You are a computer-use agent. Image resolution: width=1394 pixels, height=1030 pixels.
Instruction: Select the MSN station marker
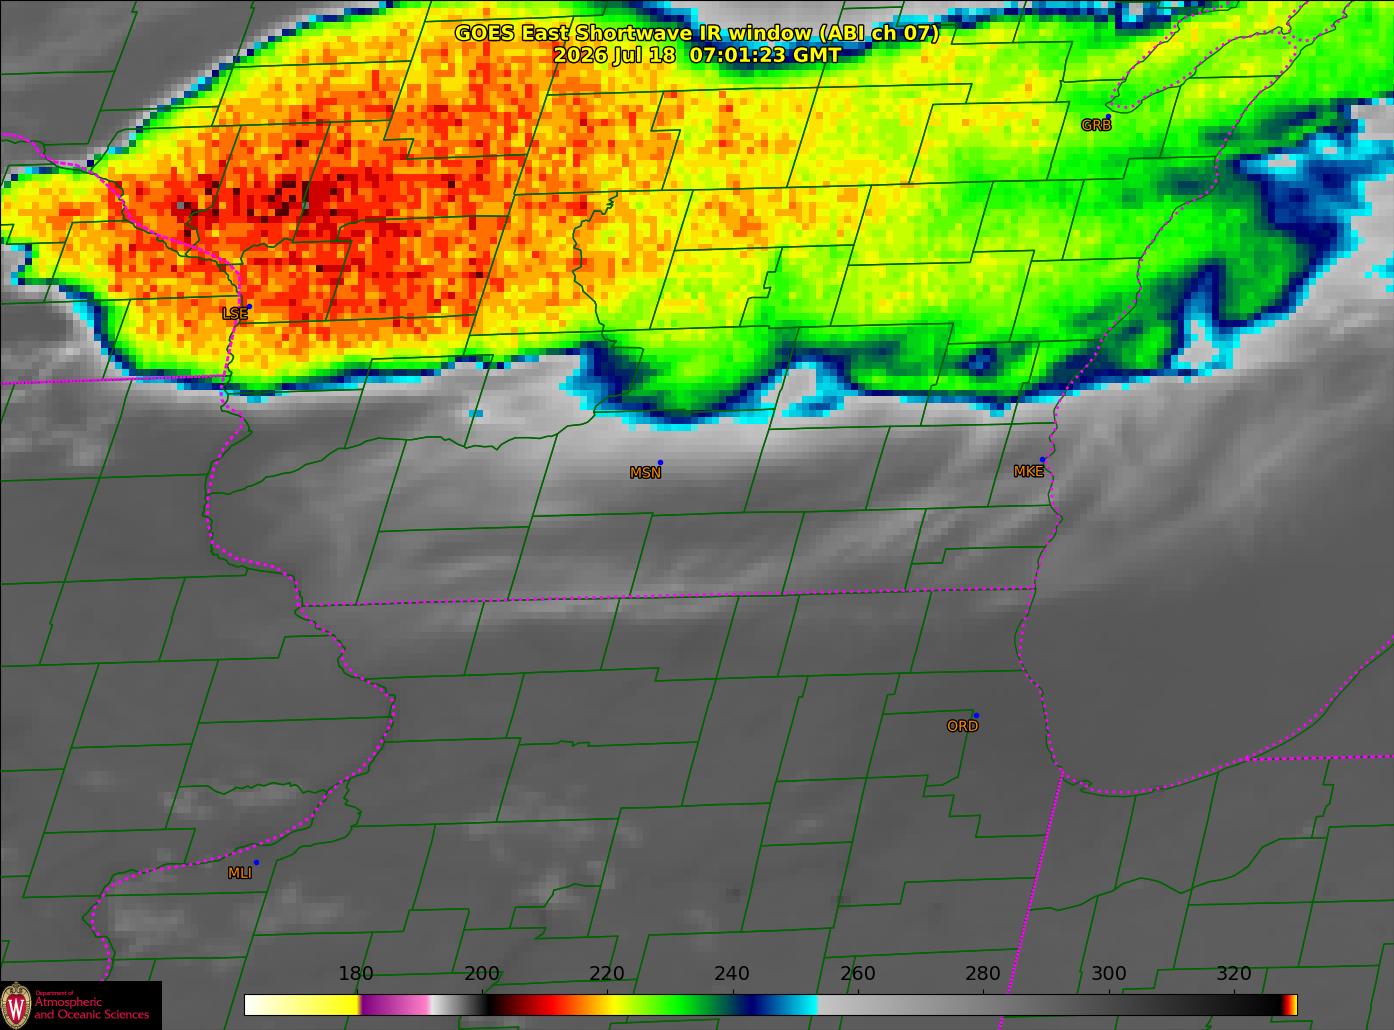[660, 463]
